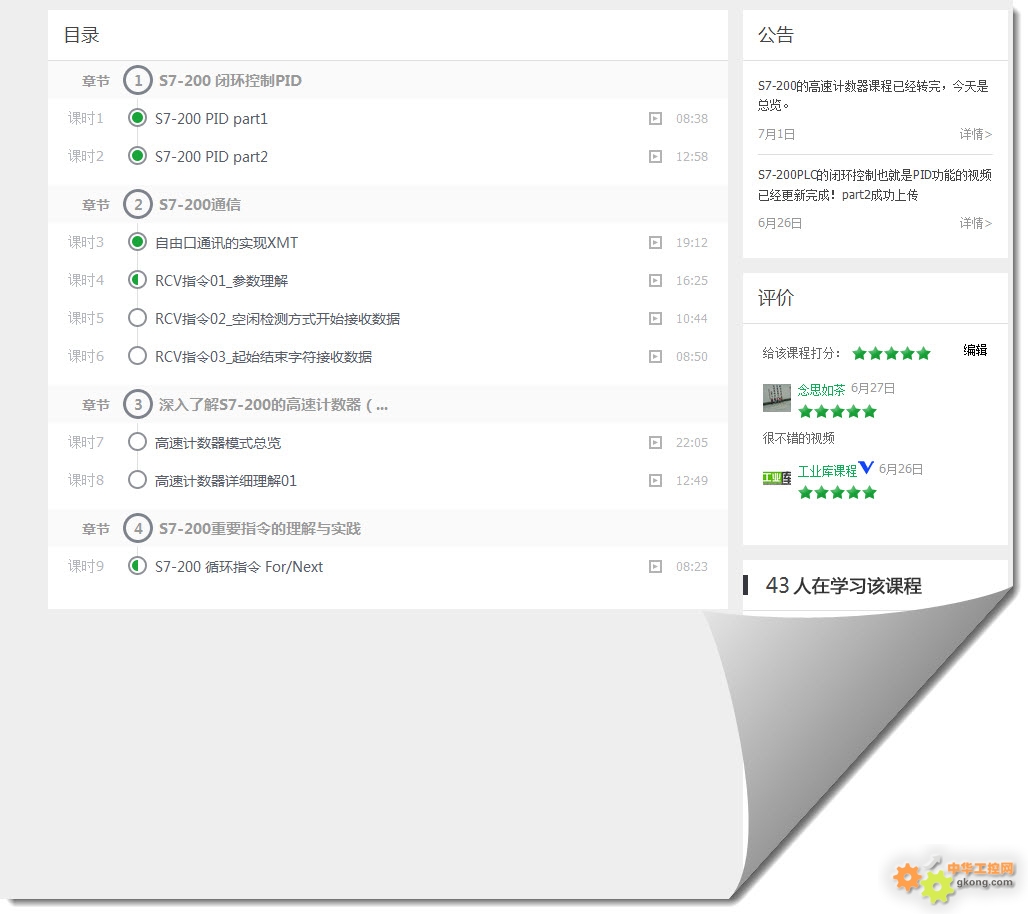Click the 详情> link for July 1 announcement
Image resolution: width=1028 pixels, height=914 pixels.
pos(976,134)
